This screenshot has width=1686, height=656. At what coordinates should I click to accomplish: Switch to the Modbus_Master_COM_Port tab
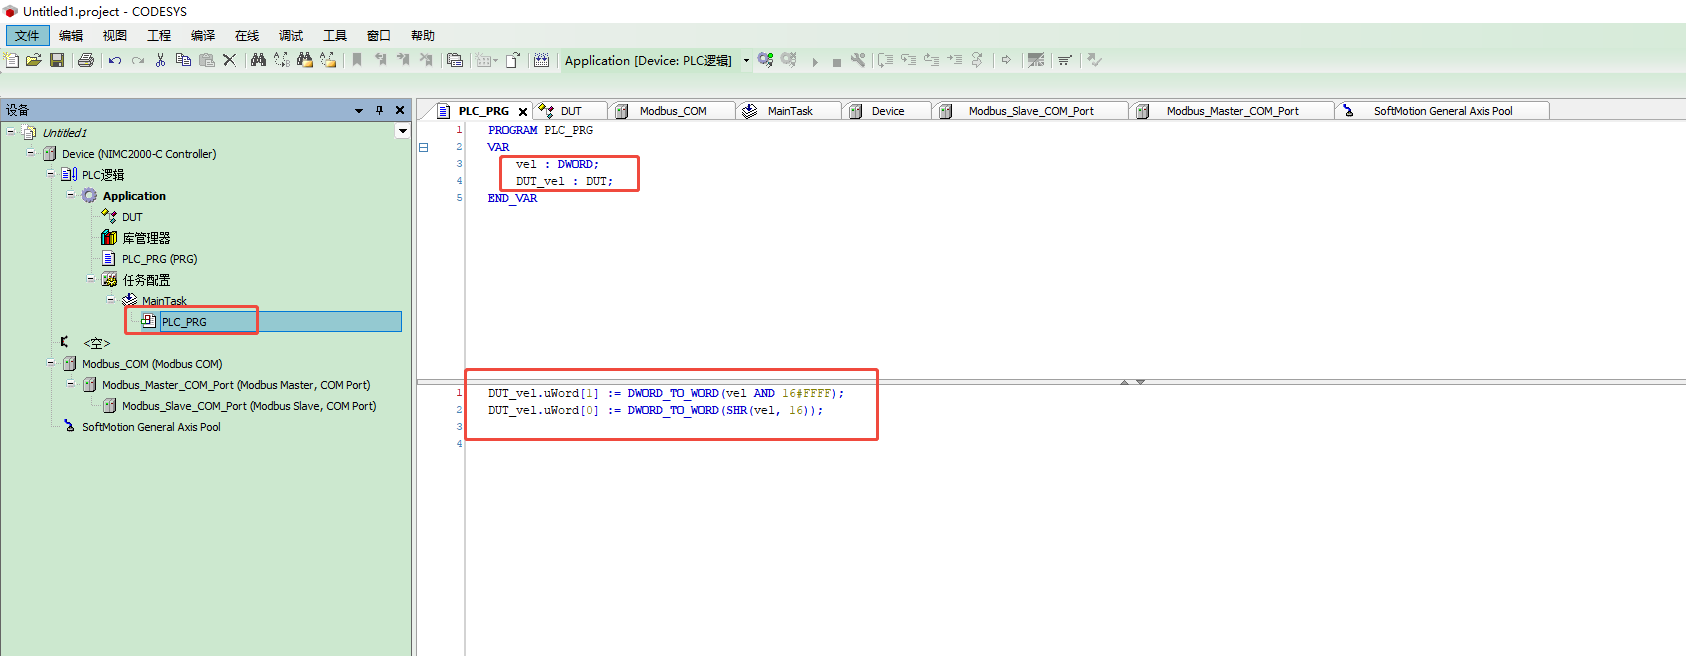[x=1232, y=111]
